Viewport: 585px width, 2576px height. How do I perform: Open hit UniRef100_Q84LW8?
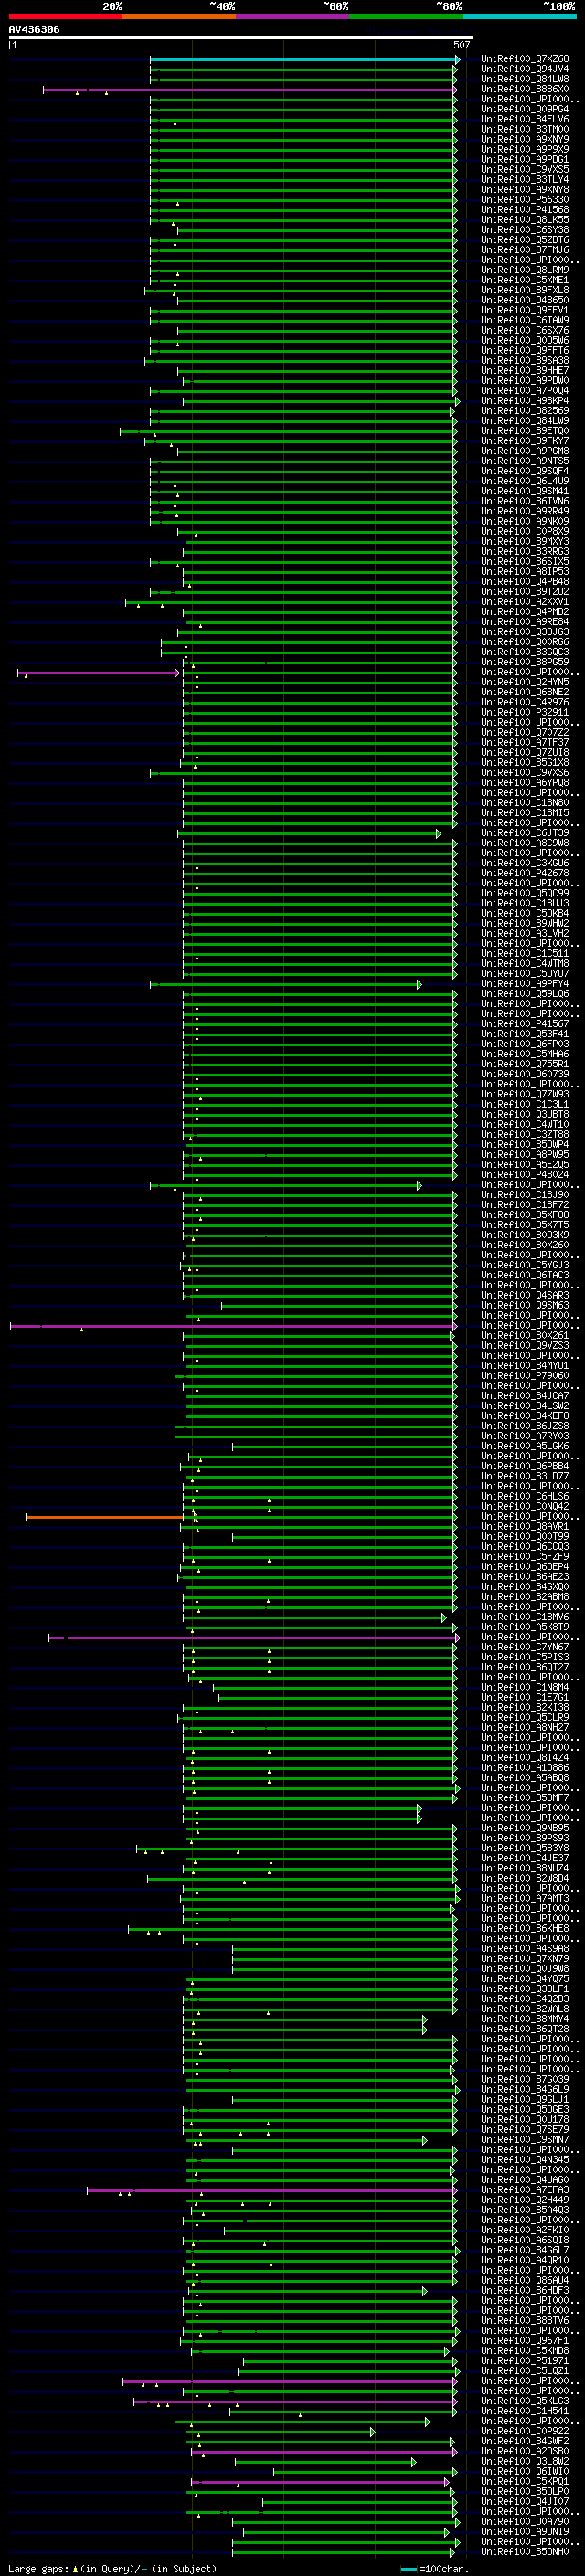coord(525,80)
